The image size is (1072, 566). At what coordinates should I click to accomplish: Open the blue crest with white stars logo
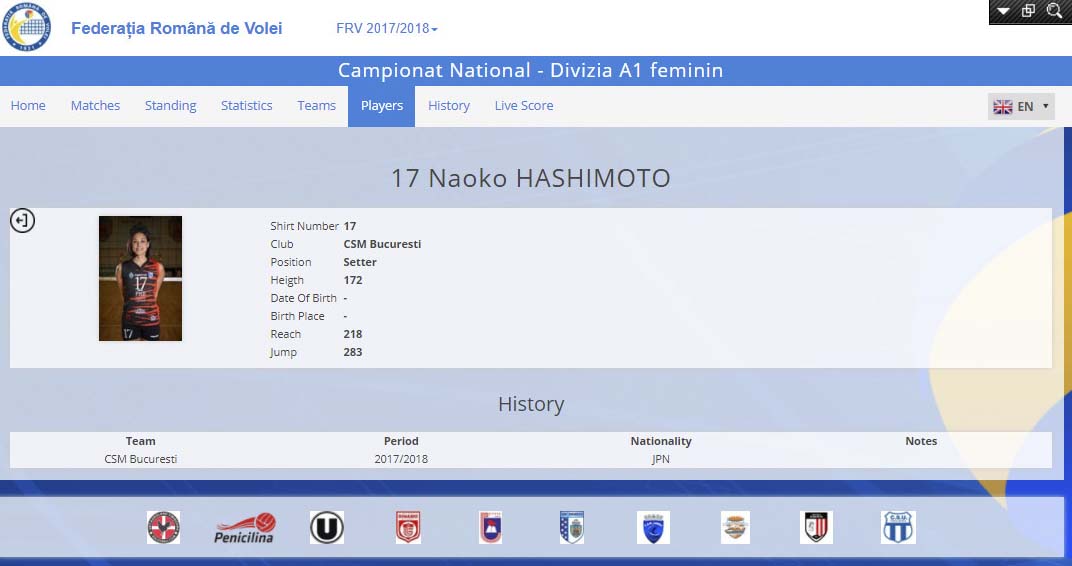coord(572,528)
